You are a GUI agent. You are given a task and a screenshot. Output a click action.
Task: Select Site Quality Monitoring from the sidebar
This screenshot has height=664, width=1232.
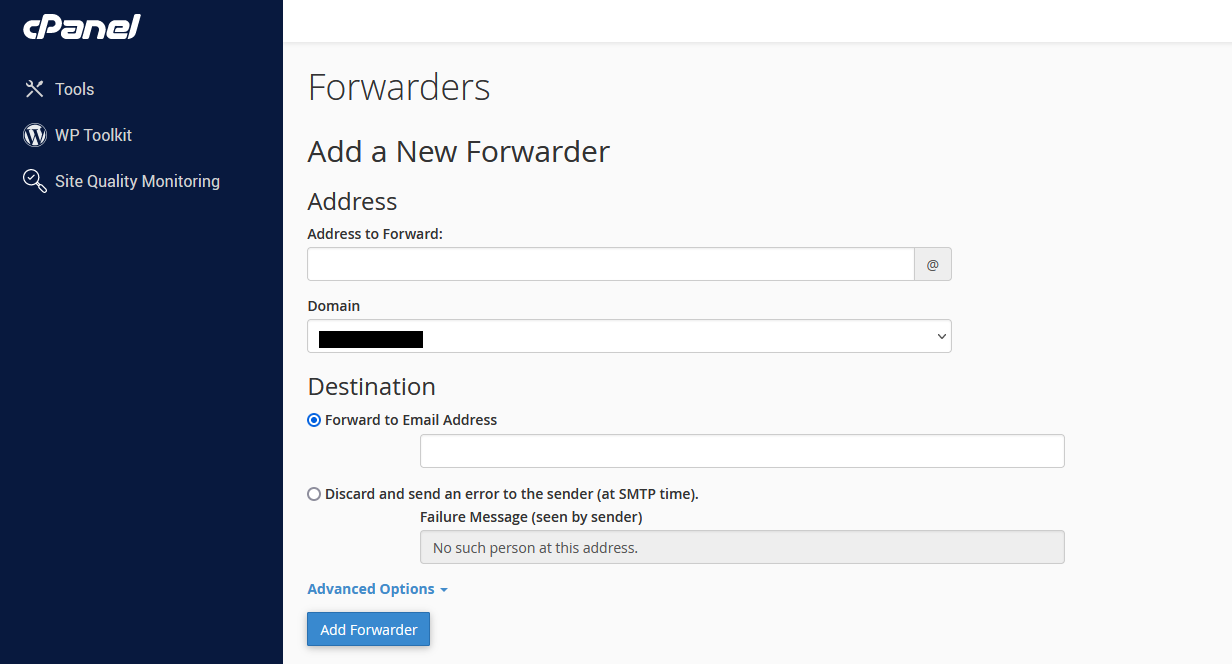(135, 181)
